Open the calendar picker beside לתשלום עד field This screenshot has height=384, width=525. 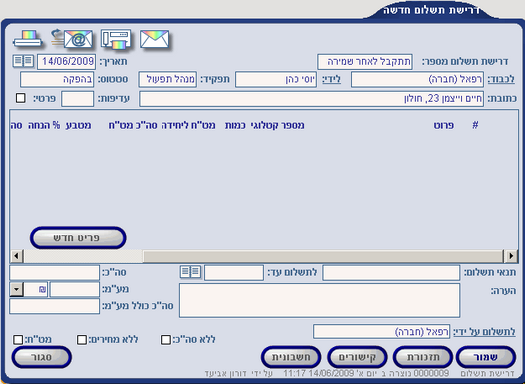[x=190, y=272]
